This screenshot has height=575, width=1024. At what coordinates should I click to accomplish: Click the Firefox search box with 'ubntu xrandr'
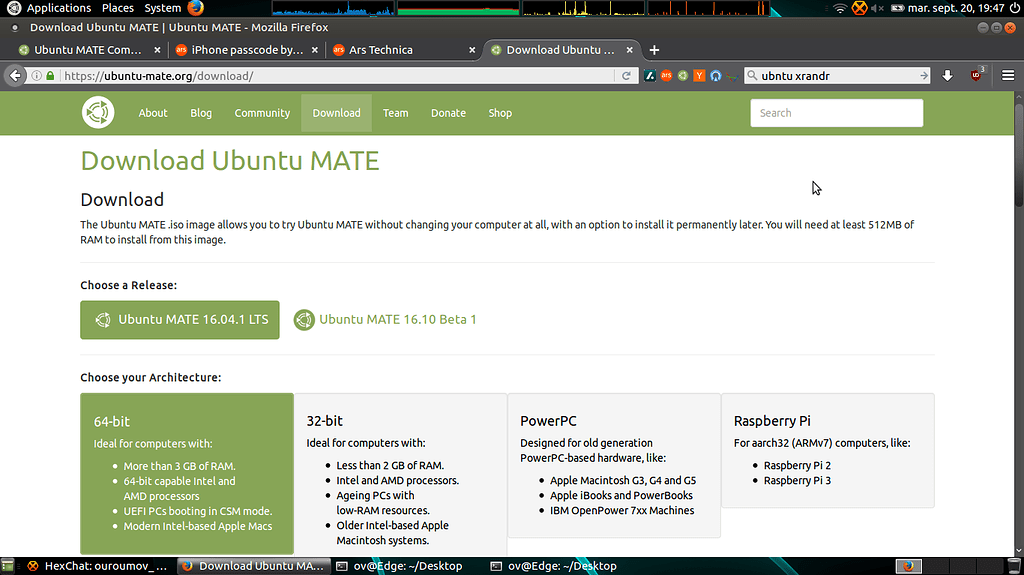(x=839, y=76)
